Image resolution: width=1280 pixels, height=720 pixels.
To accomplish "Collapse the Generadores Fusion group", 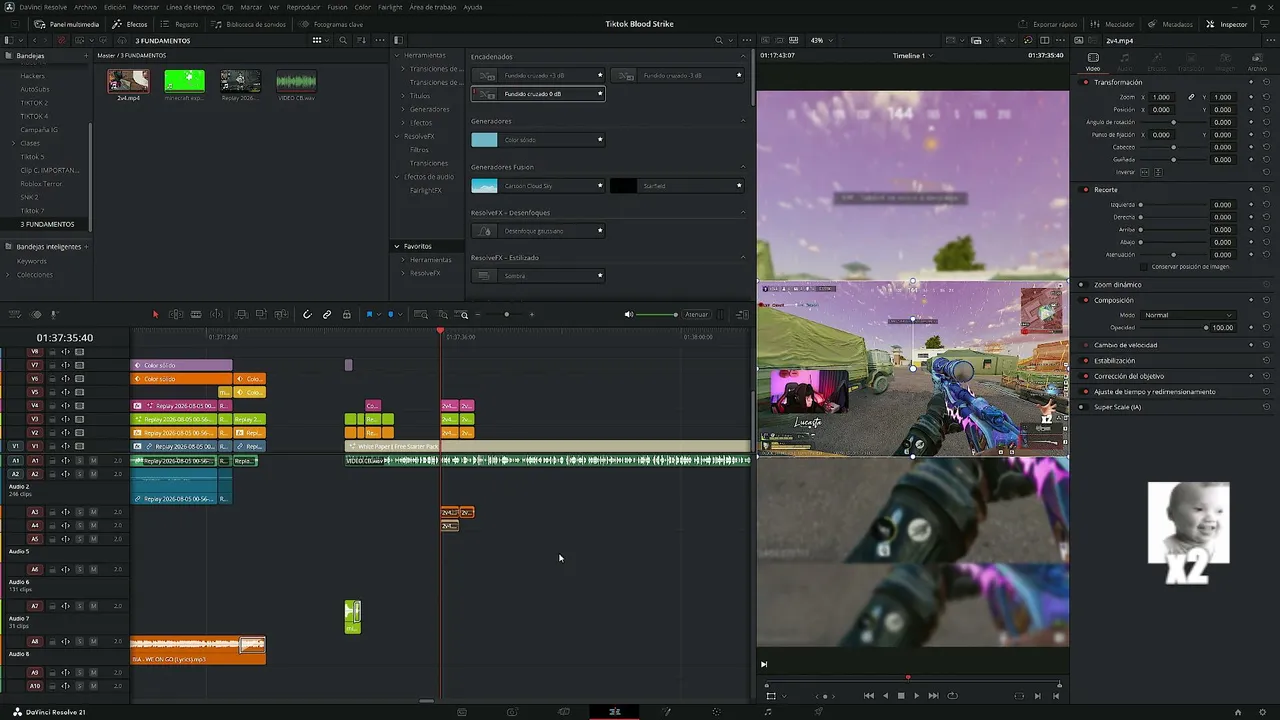I will click(743, 167).
